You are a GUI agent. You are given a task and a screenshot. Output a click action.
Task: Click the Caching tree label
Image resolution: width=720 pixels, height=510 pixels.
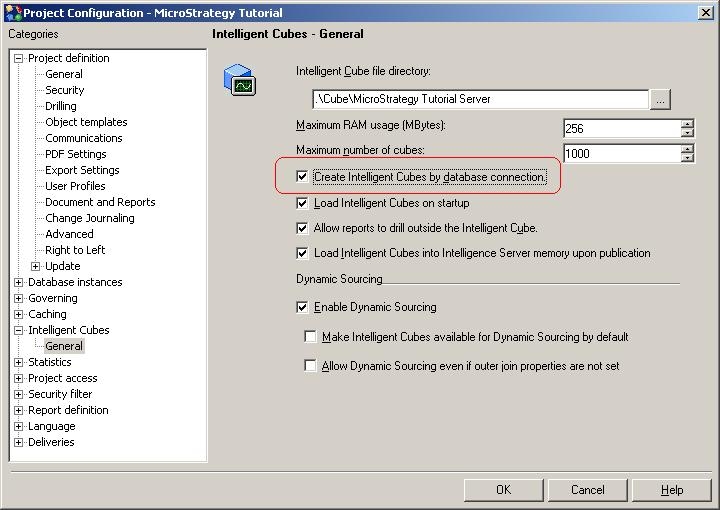pos(47,314)
